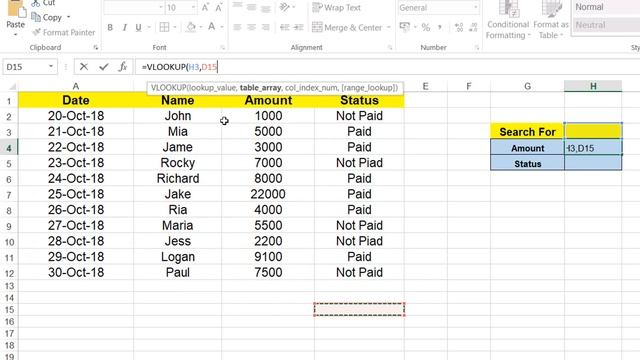The width and height of the screenshot is (640, 360).
Task: Align text left in cell
Action: click(237, 27)
